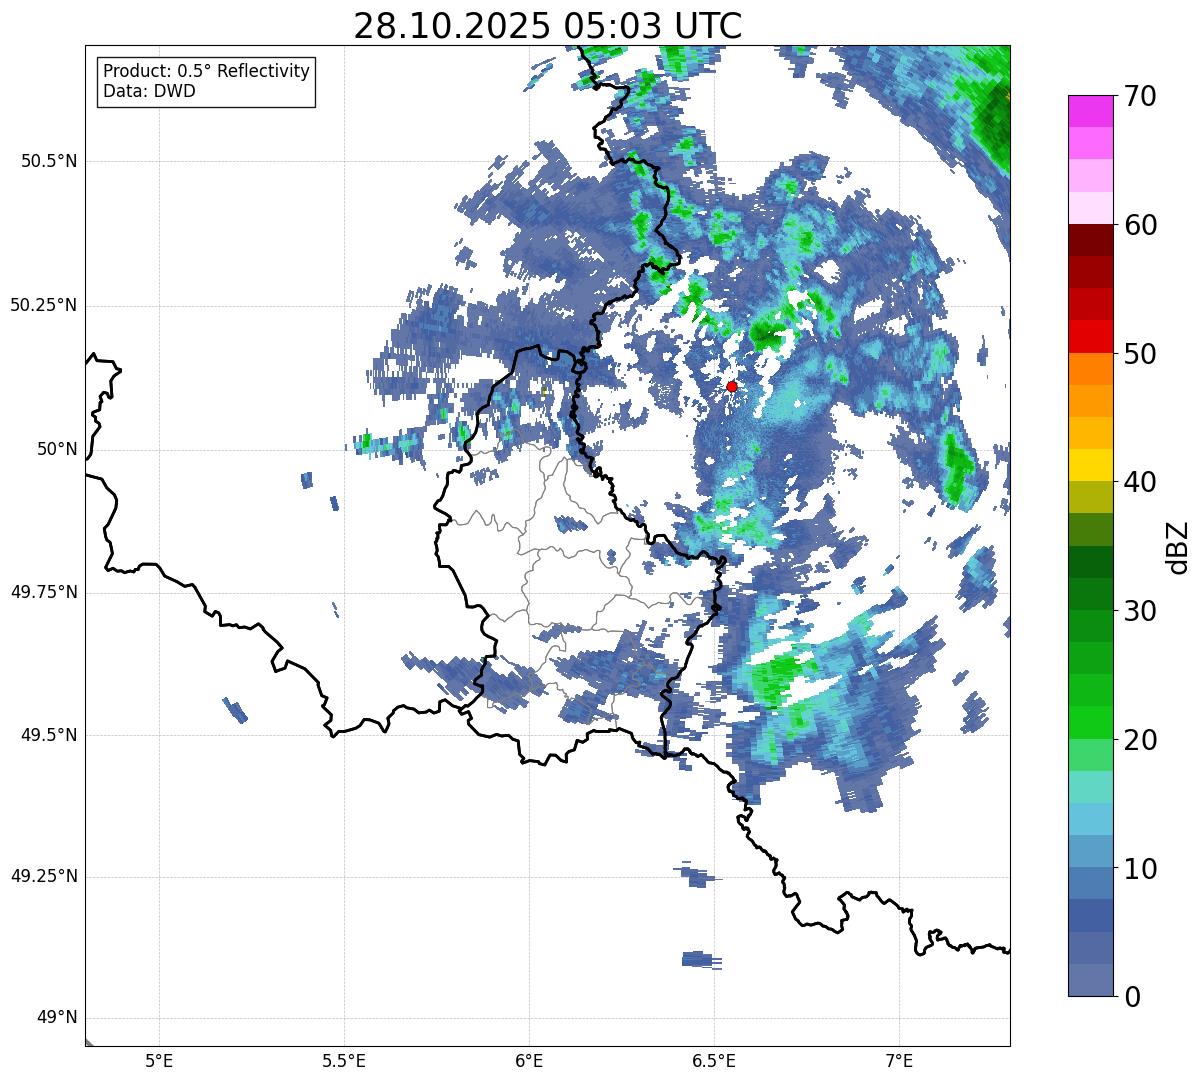The image size is (1202, 1081).
Task: Click the red radar site marker
Action: (x=732, y=386)
